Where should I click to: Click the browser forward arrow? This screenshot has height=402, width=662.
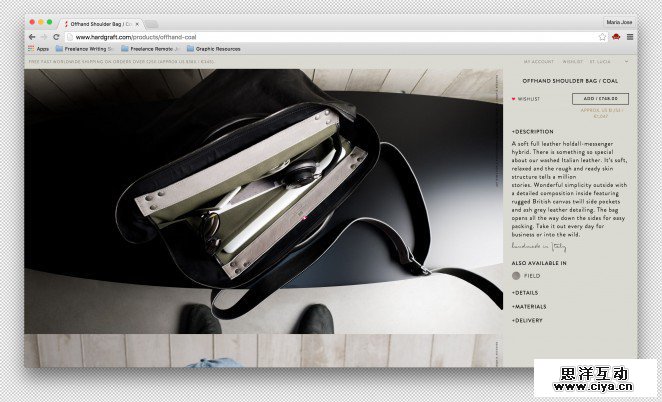pyautogui.click(x=44, y=36)
